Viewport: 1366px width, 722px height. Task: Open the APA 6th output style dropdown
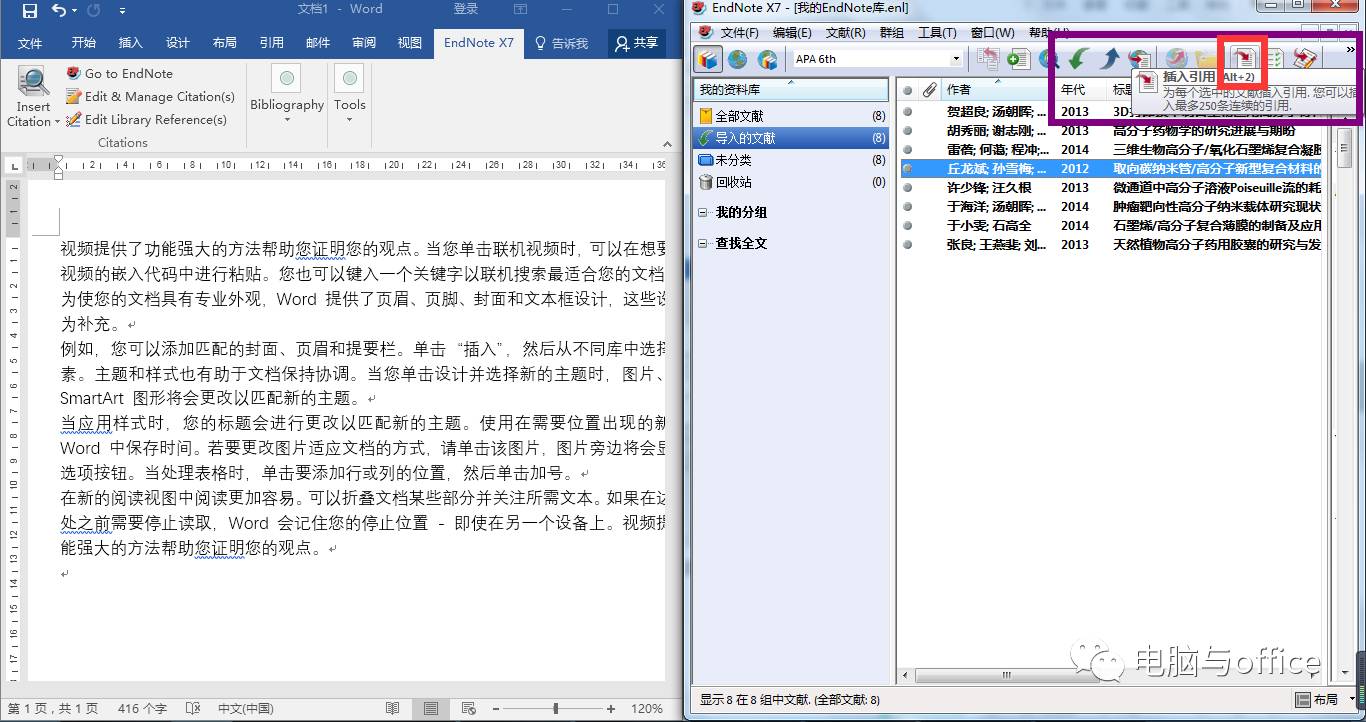[955, 58]
